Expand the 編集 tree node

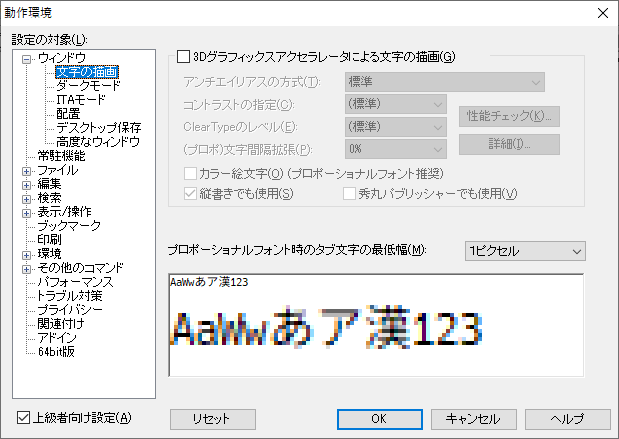[27, 184]
